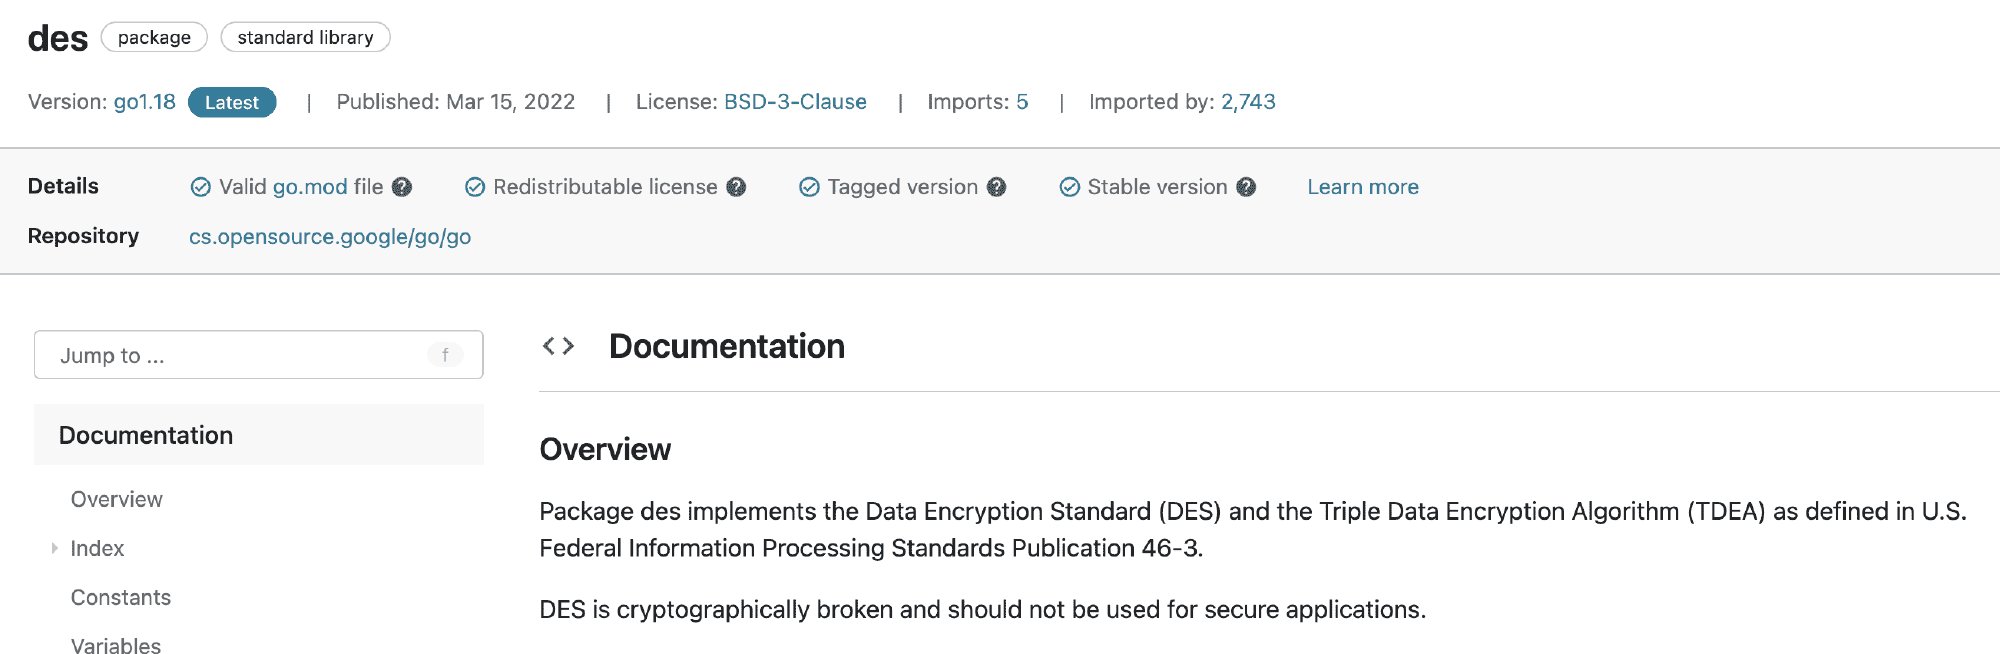Click the Latest version badge
Viewport: 2000px width, 654px height.
[231, 101]
